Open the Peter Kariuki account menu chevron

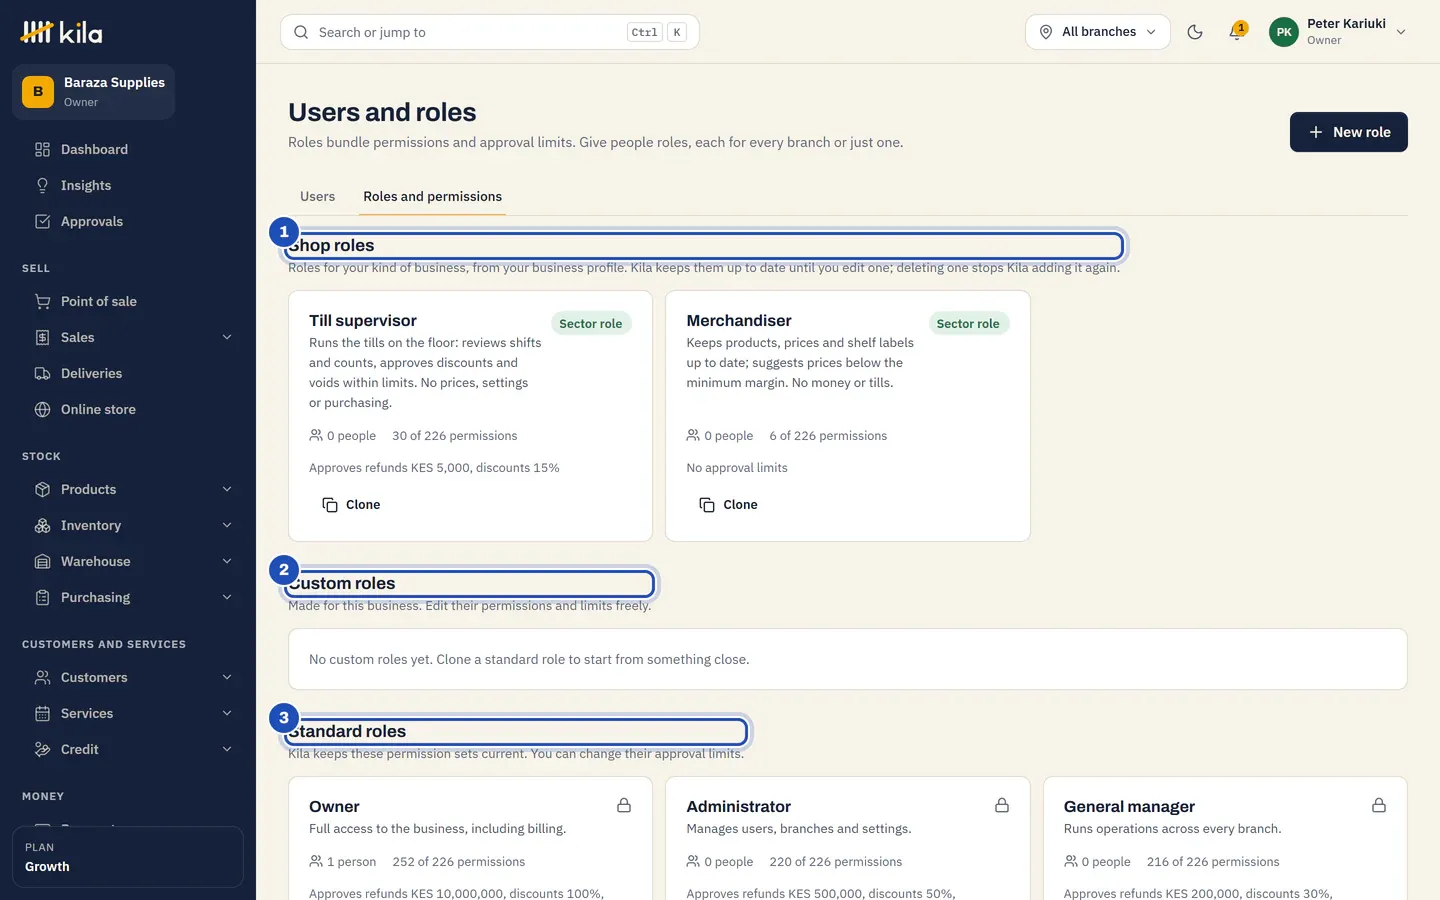coord(1401,32)
